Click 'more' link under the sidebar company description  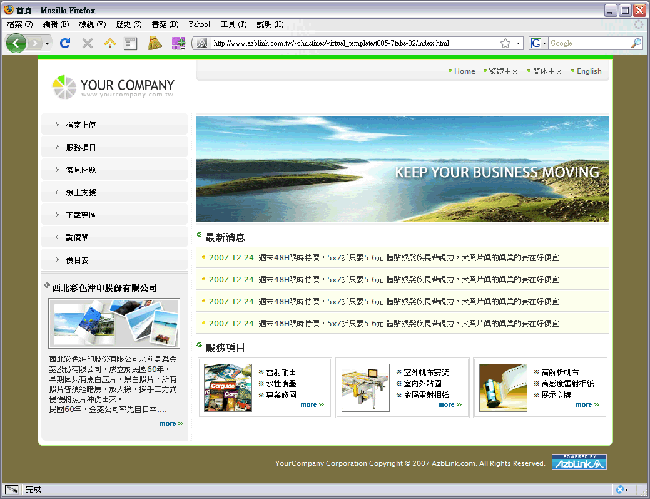[x=170, y=424]
